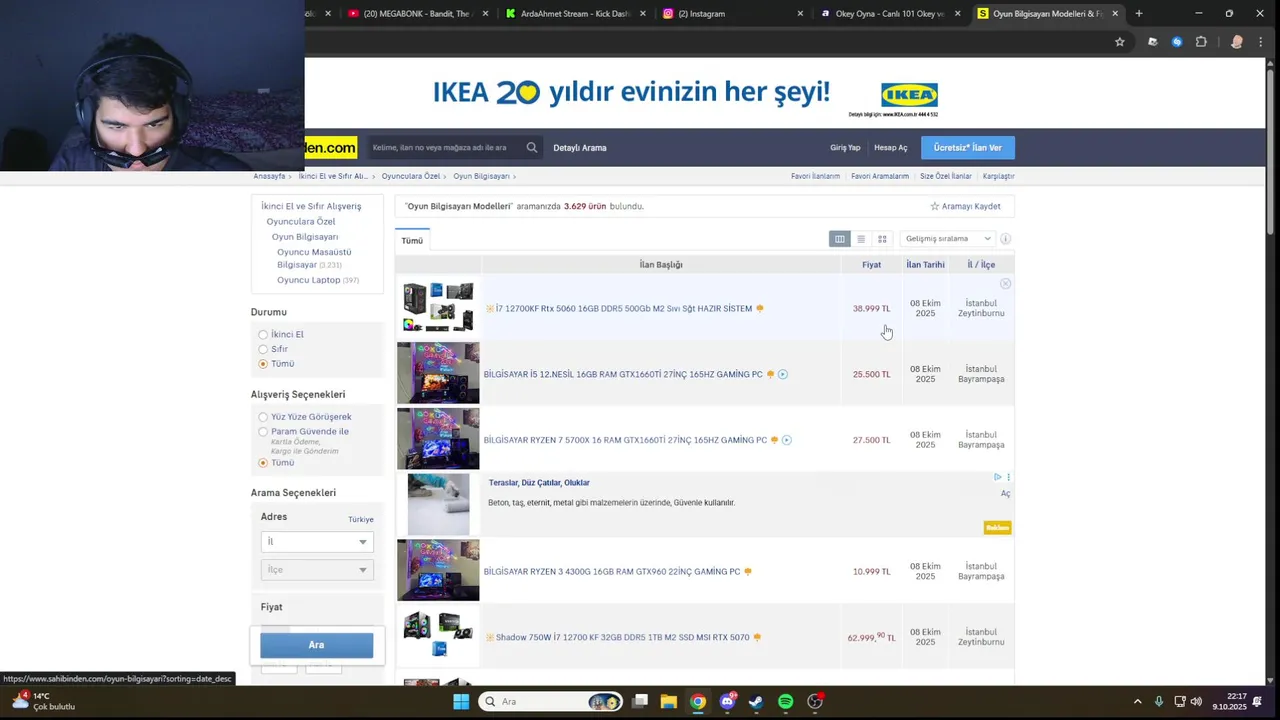Open a new browser tab with plus
Screen dimensions: 1280x720
pyautogui.click(x=1139, y=14)
